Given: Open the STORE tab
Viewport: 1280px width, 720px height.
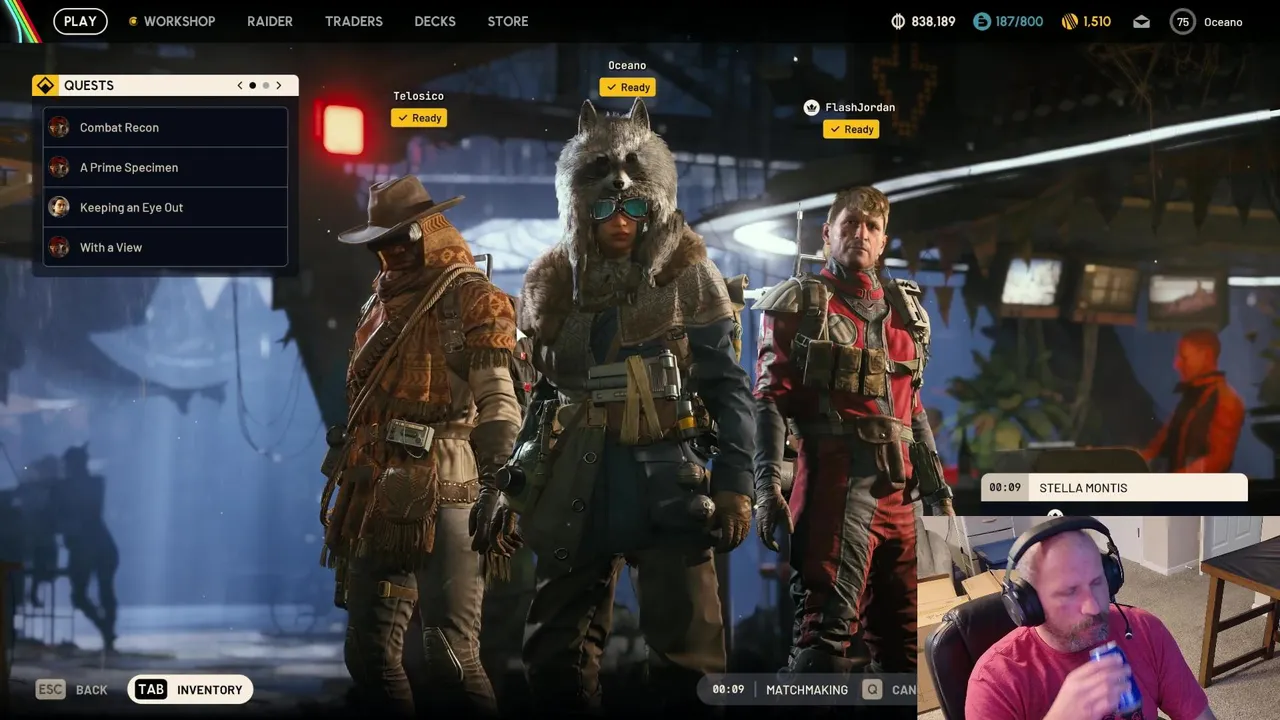Looking at the screenshot, I should pyautogui.click(x=508, y=21).
